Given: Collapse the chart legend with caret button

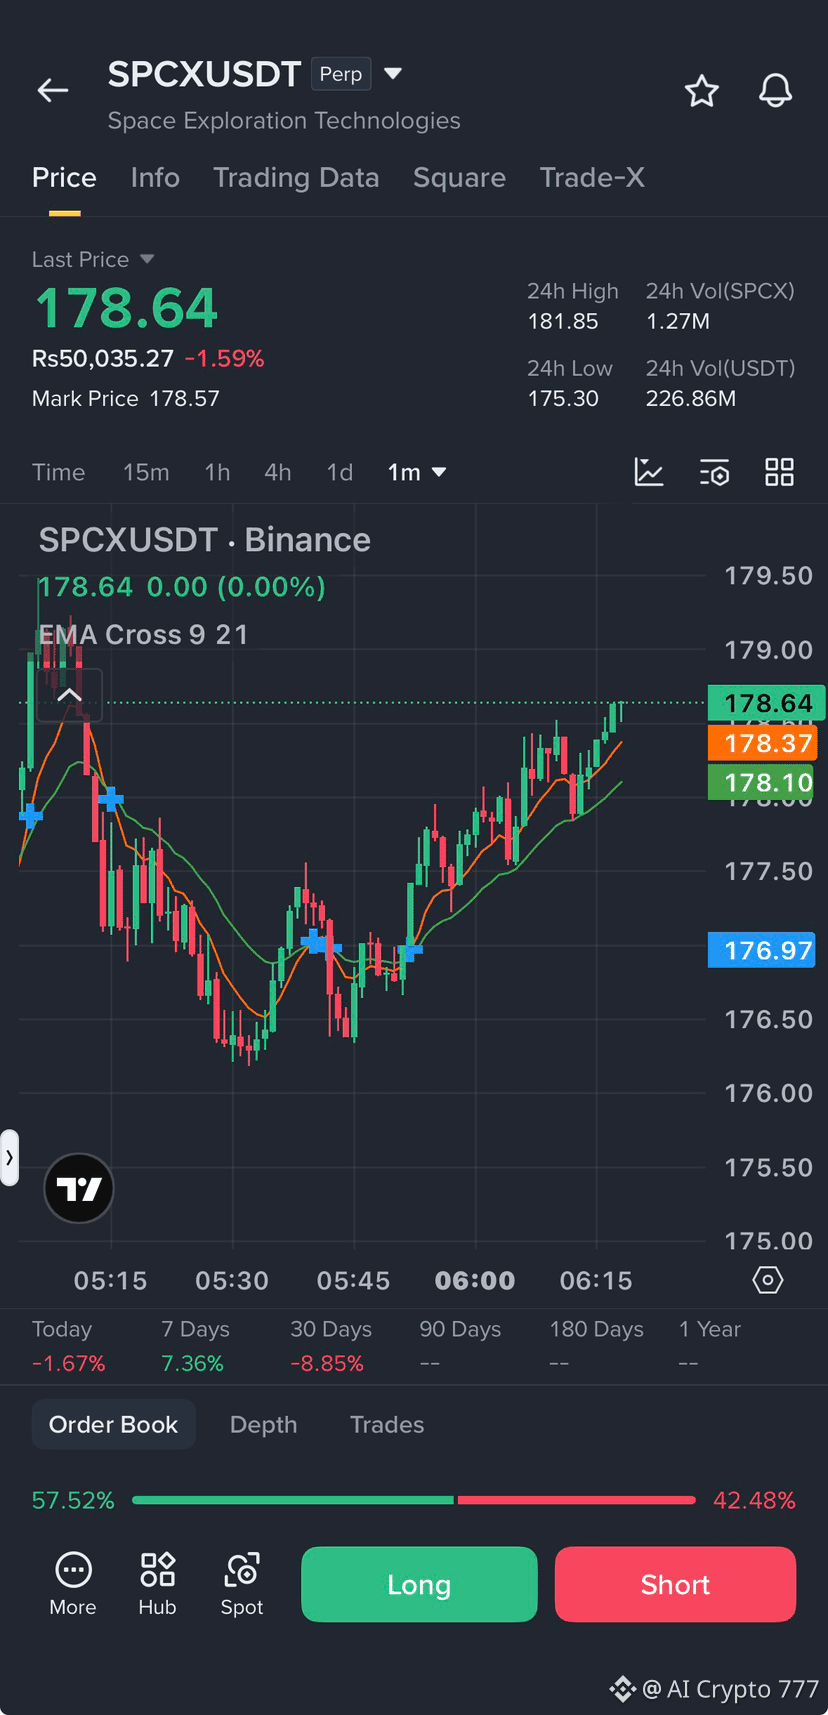Looking at the screenshot, I should click(69, 695).
